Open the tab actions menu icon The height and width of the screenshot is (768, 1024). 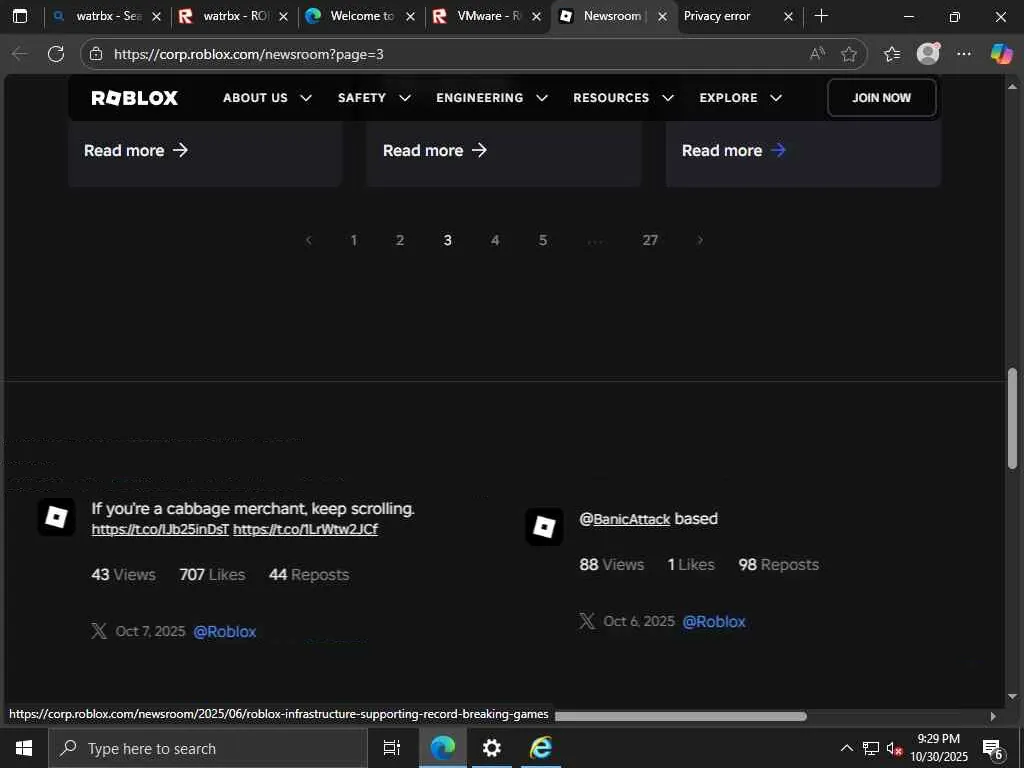[20, 16]
